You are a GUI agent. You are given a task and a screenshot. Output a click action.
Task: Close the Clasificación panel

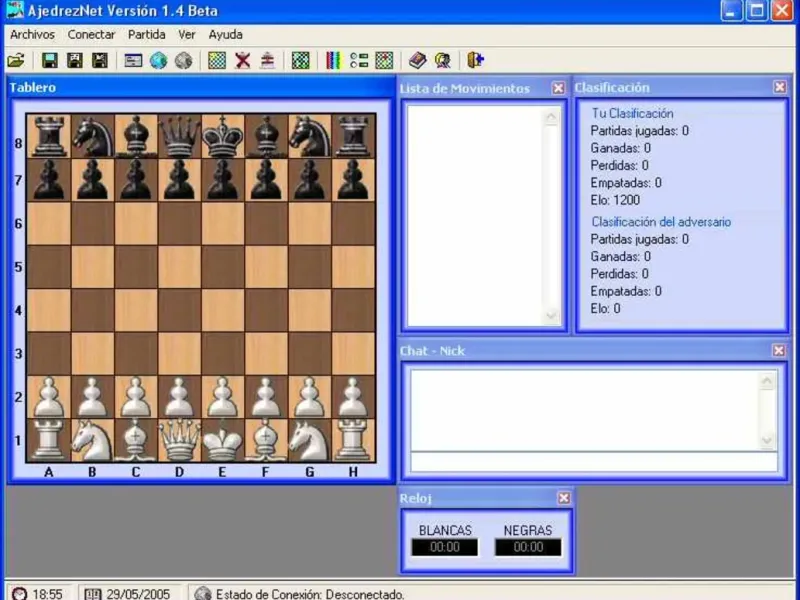(780, 87)
